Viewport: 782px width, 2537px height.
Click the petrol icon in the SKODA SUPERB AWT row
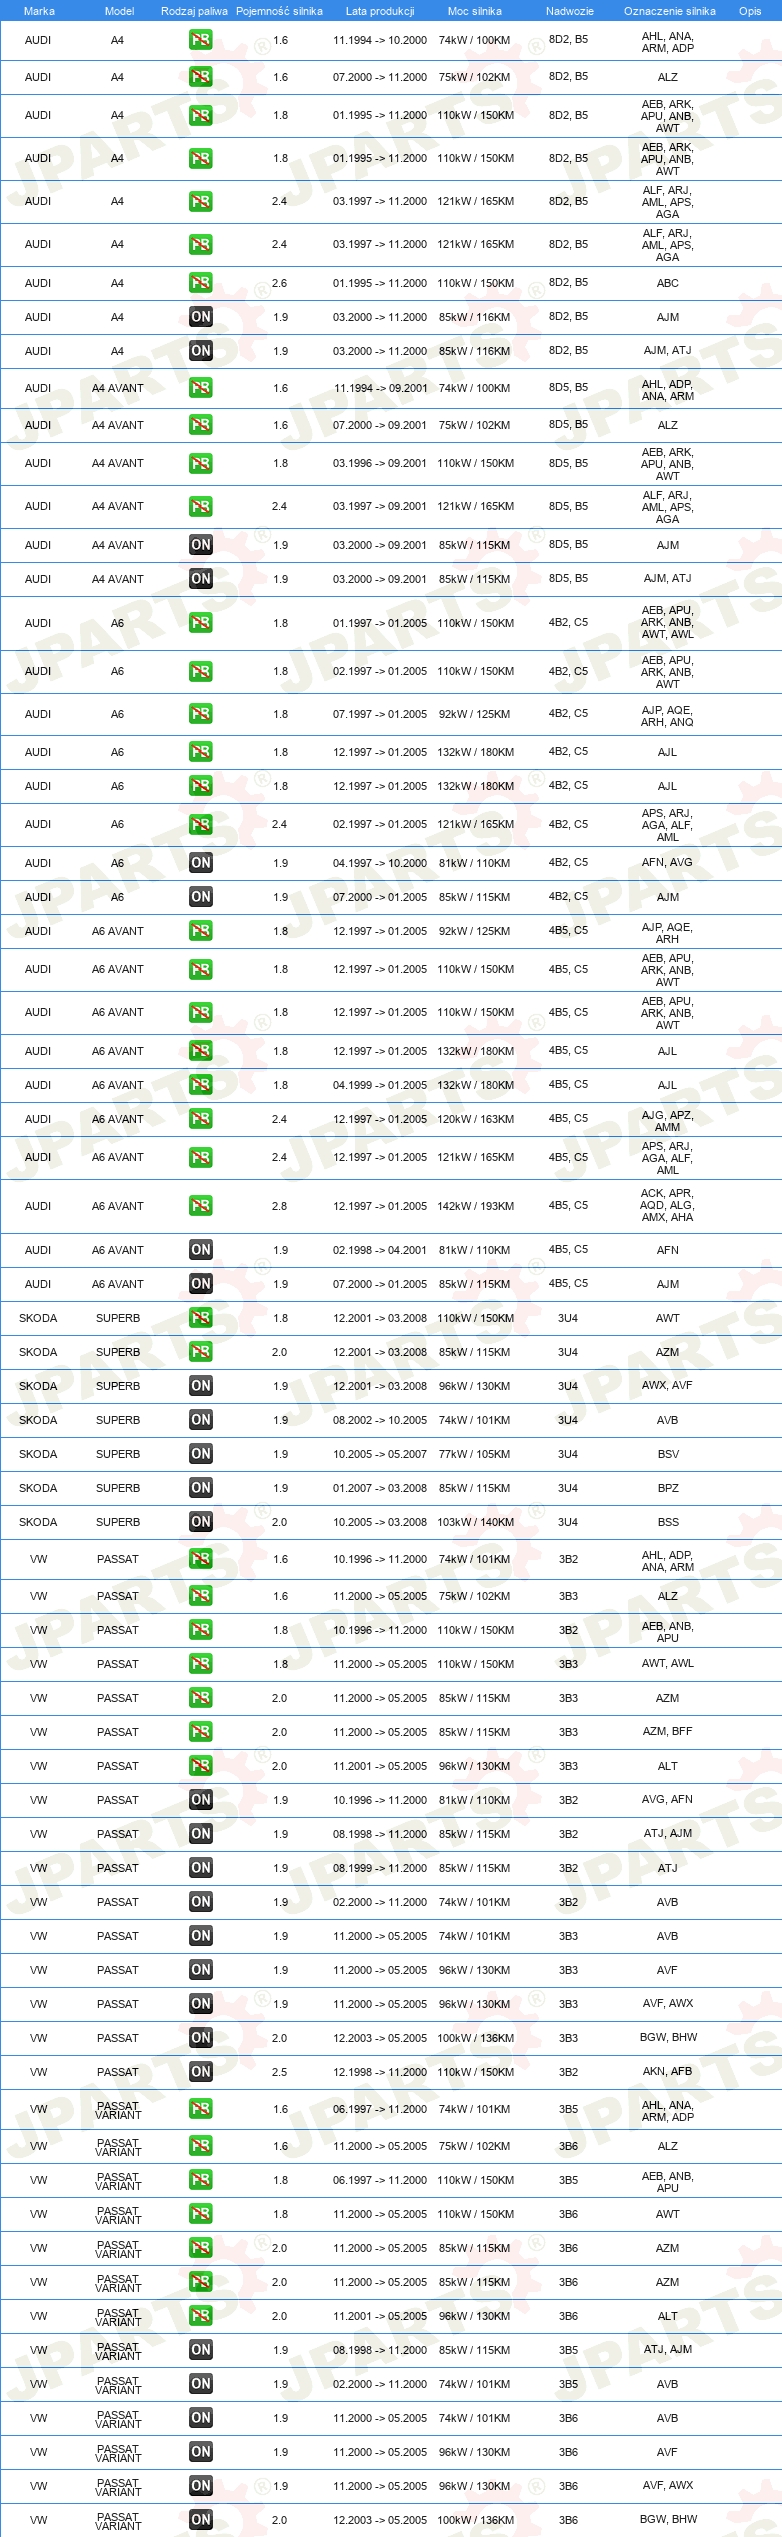point(201,1318)
